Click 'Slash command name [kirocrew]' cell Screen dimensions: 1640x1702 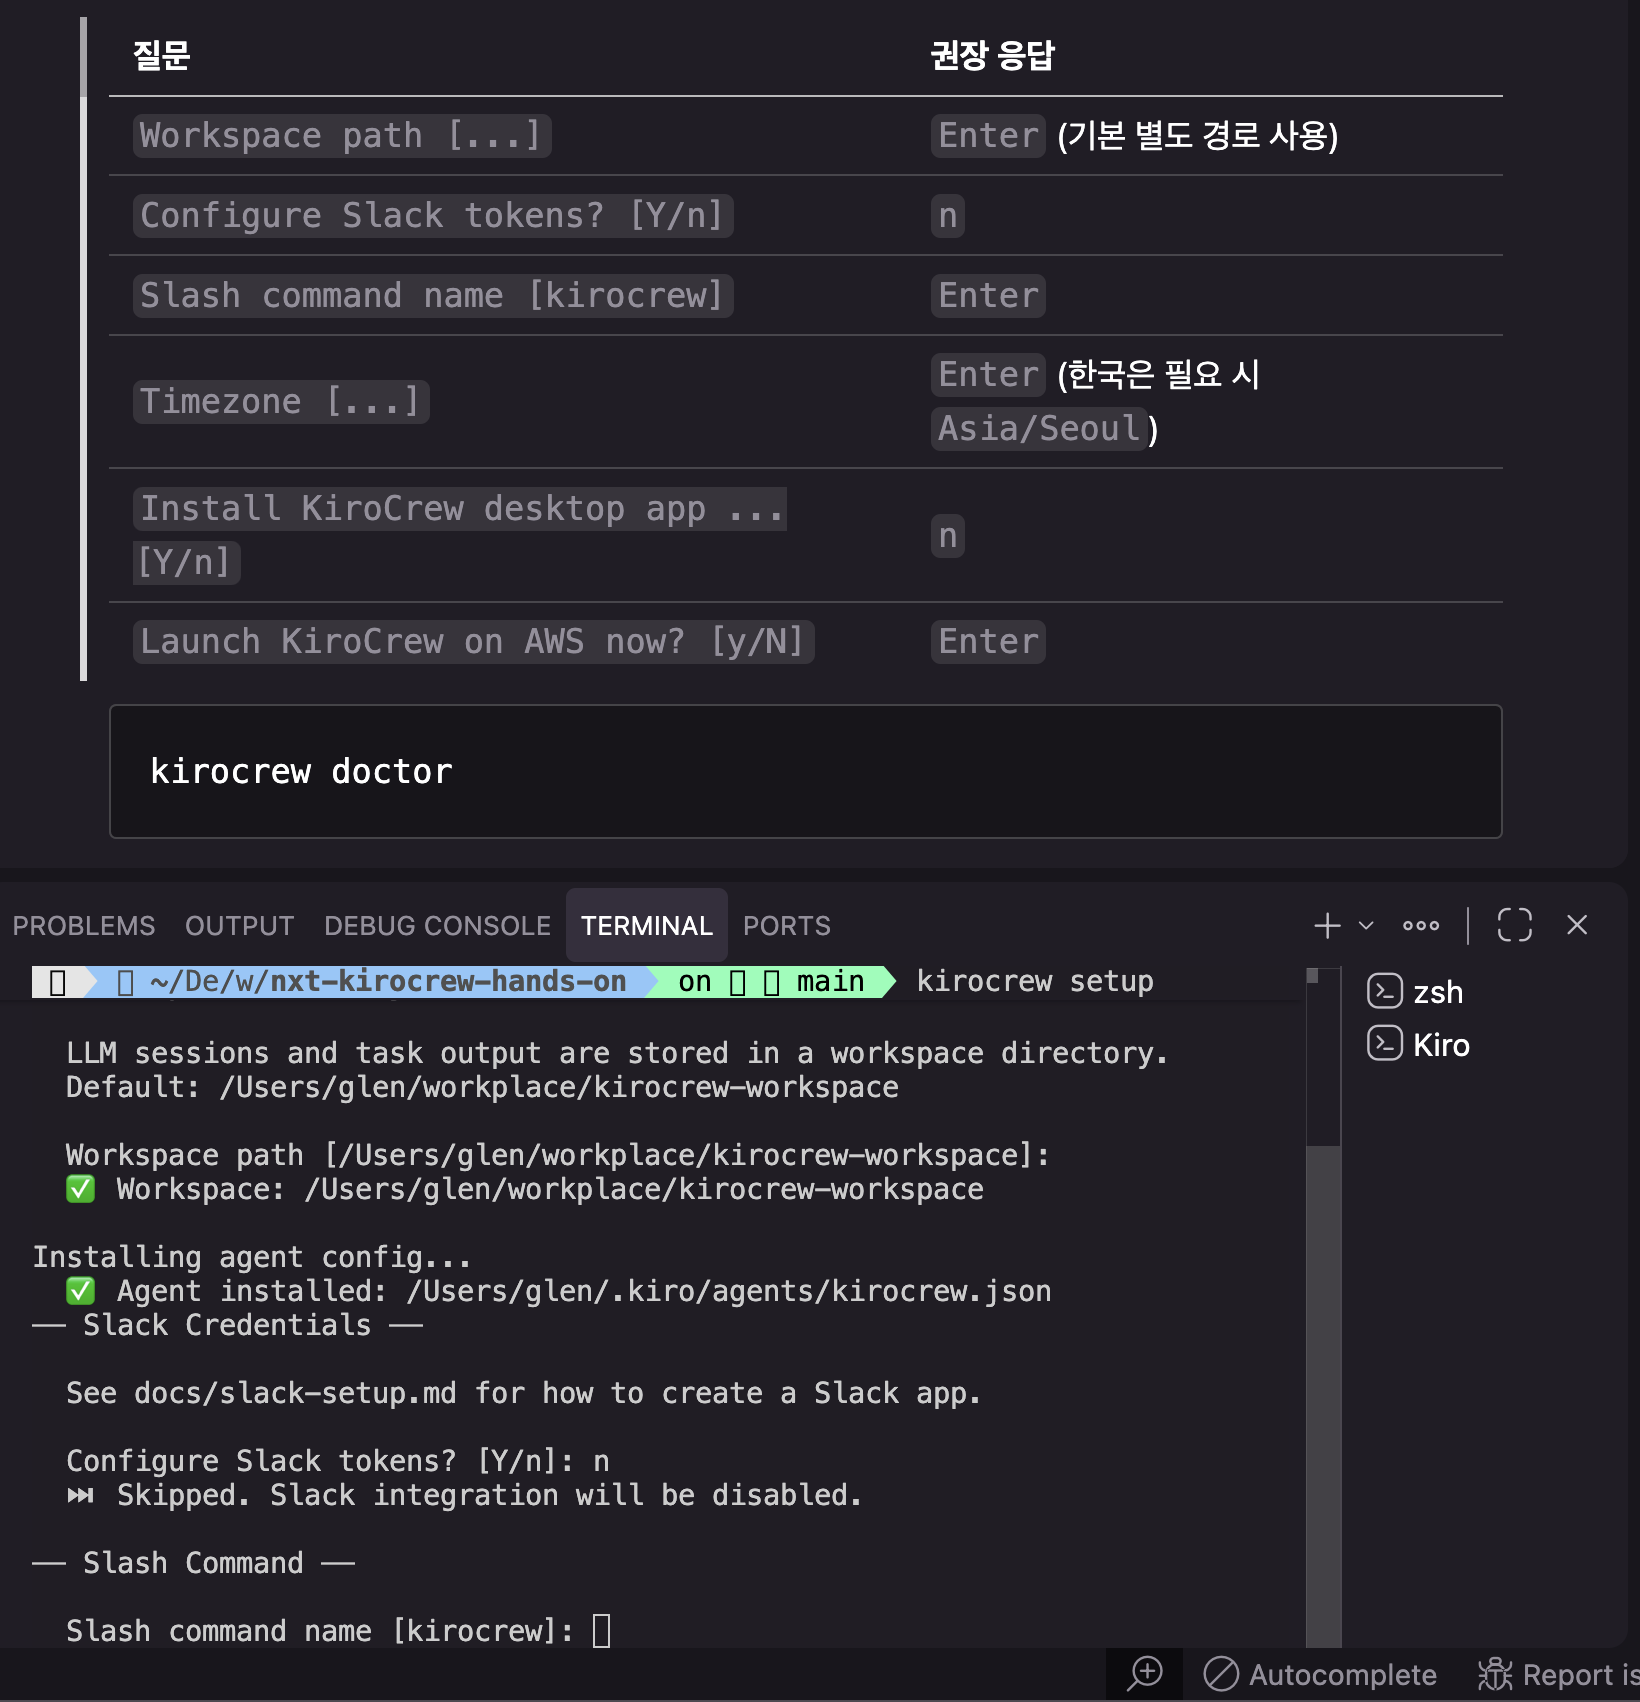(433, 296)
